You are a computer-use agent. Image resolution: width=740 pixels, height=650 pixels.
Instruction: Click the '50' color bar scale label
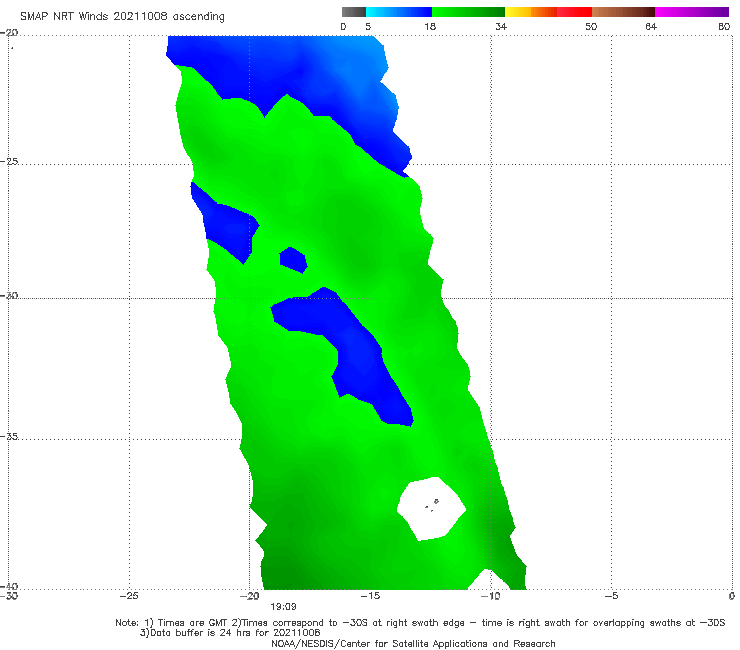[x=591, y=26]
